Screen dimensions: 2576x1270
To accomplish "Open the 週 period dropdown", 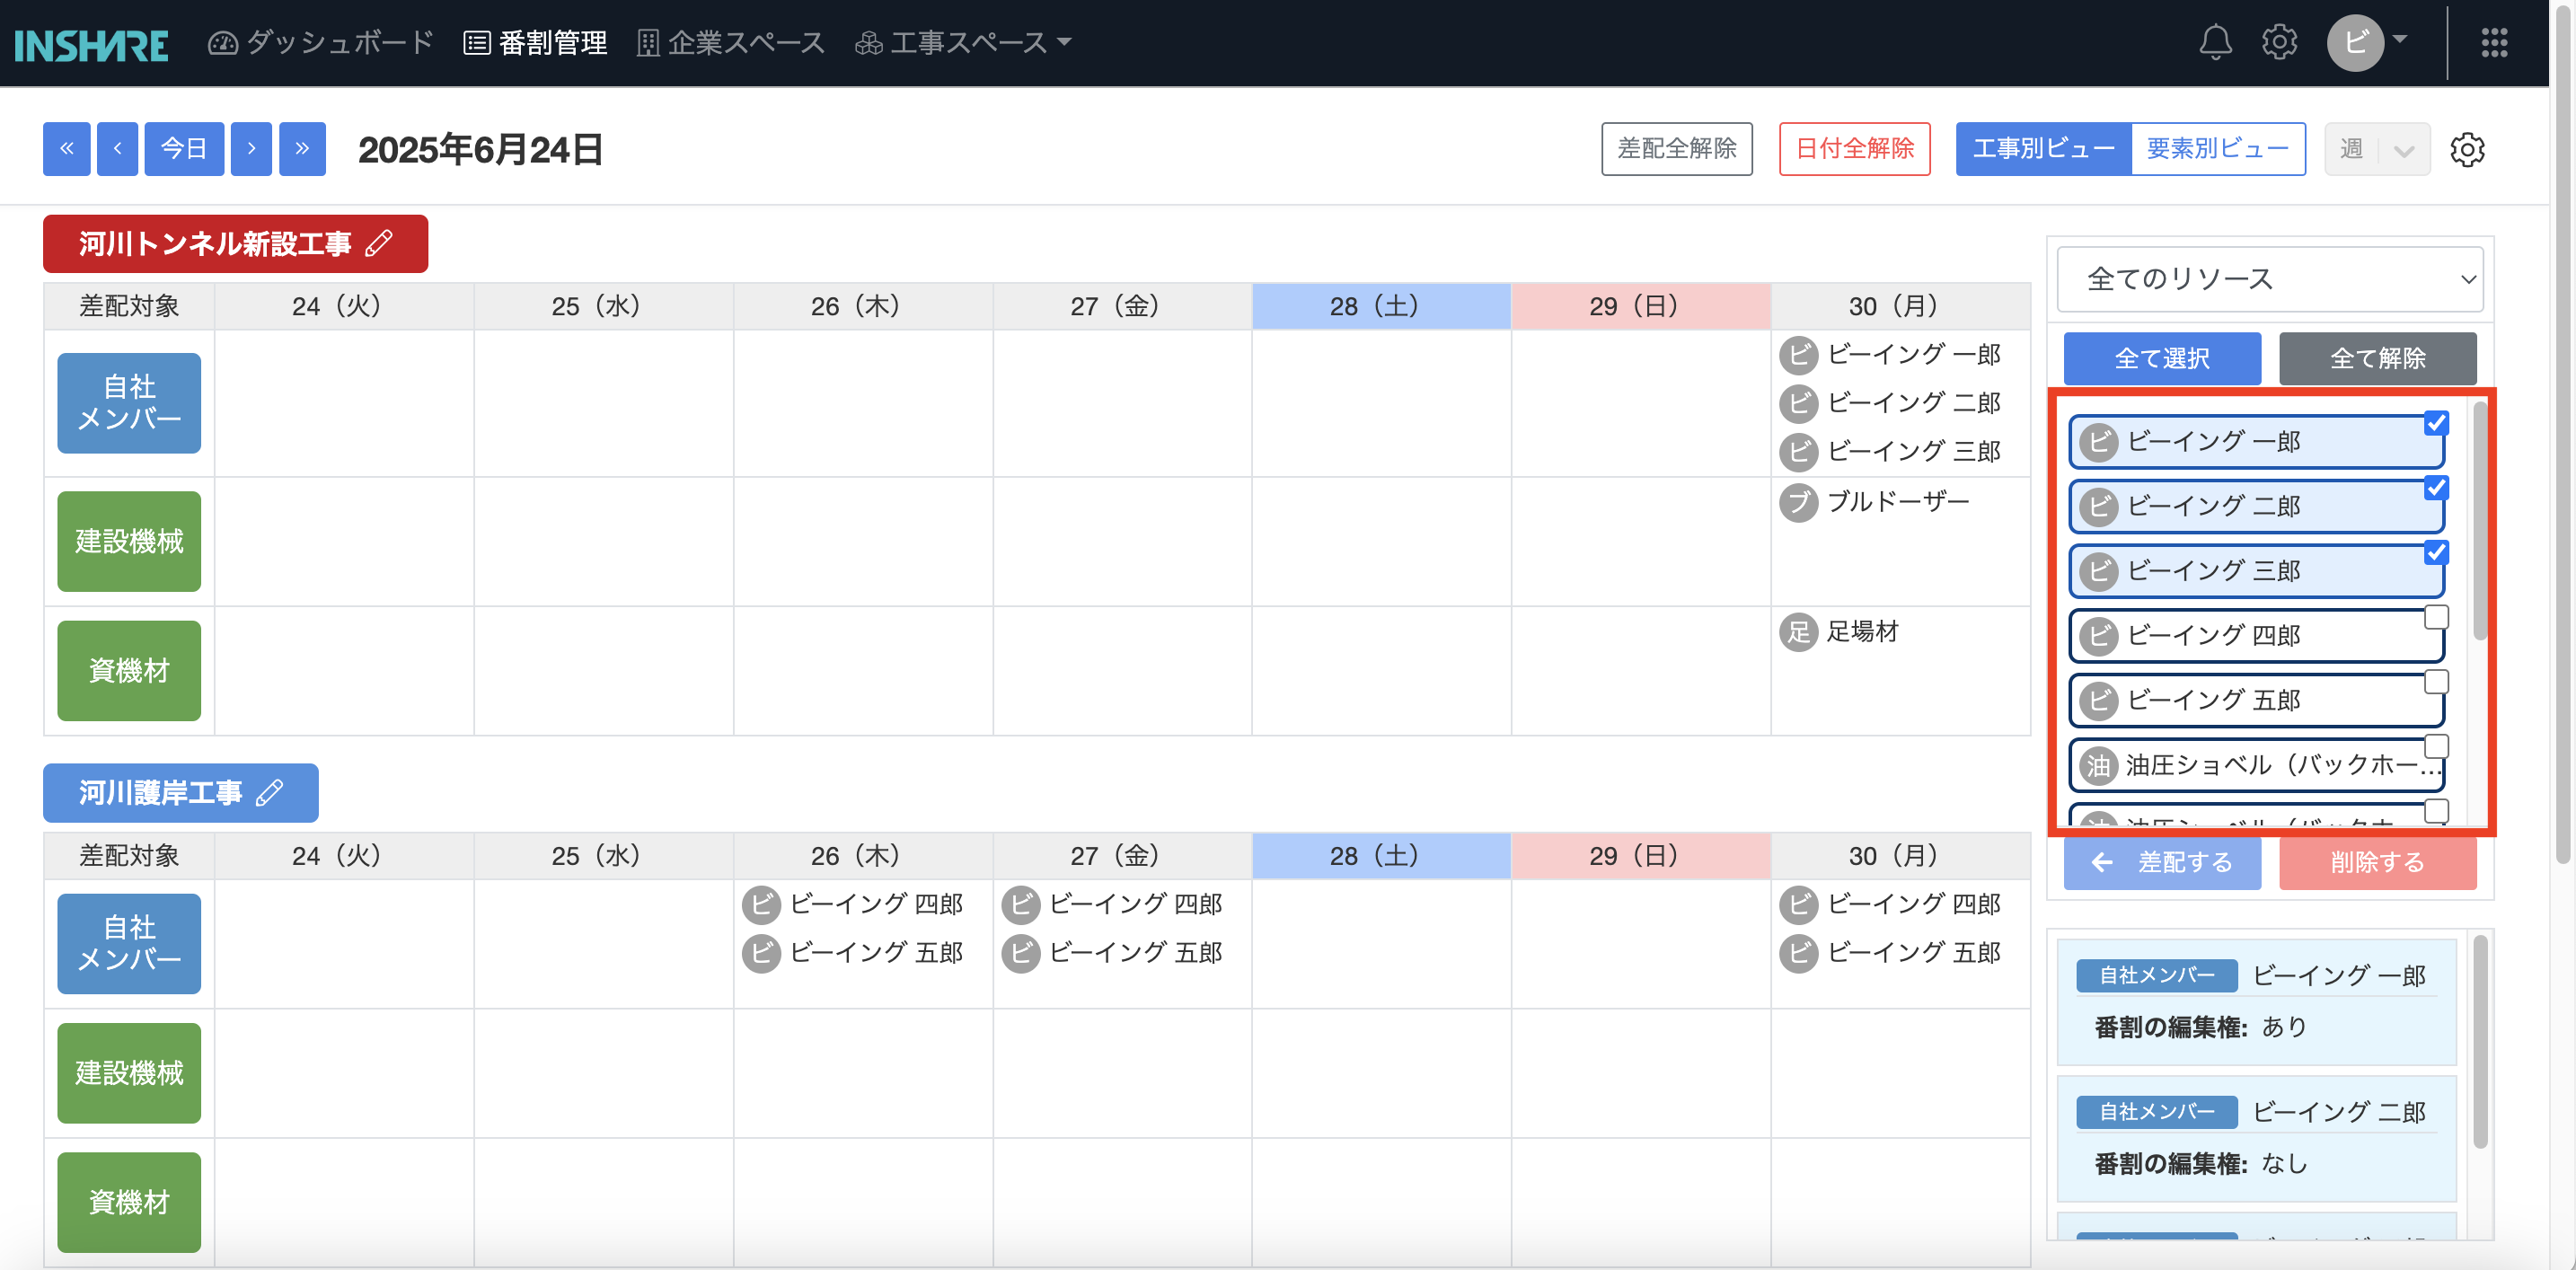I will point(2376,149).
